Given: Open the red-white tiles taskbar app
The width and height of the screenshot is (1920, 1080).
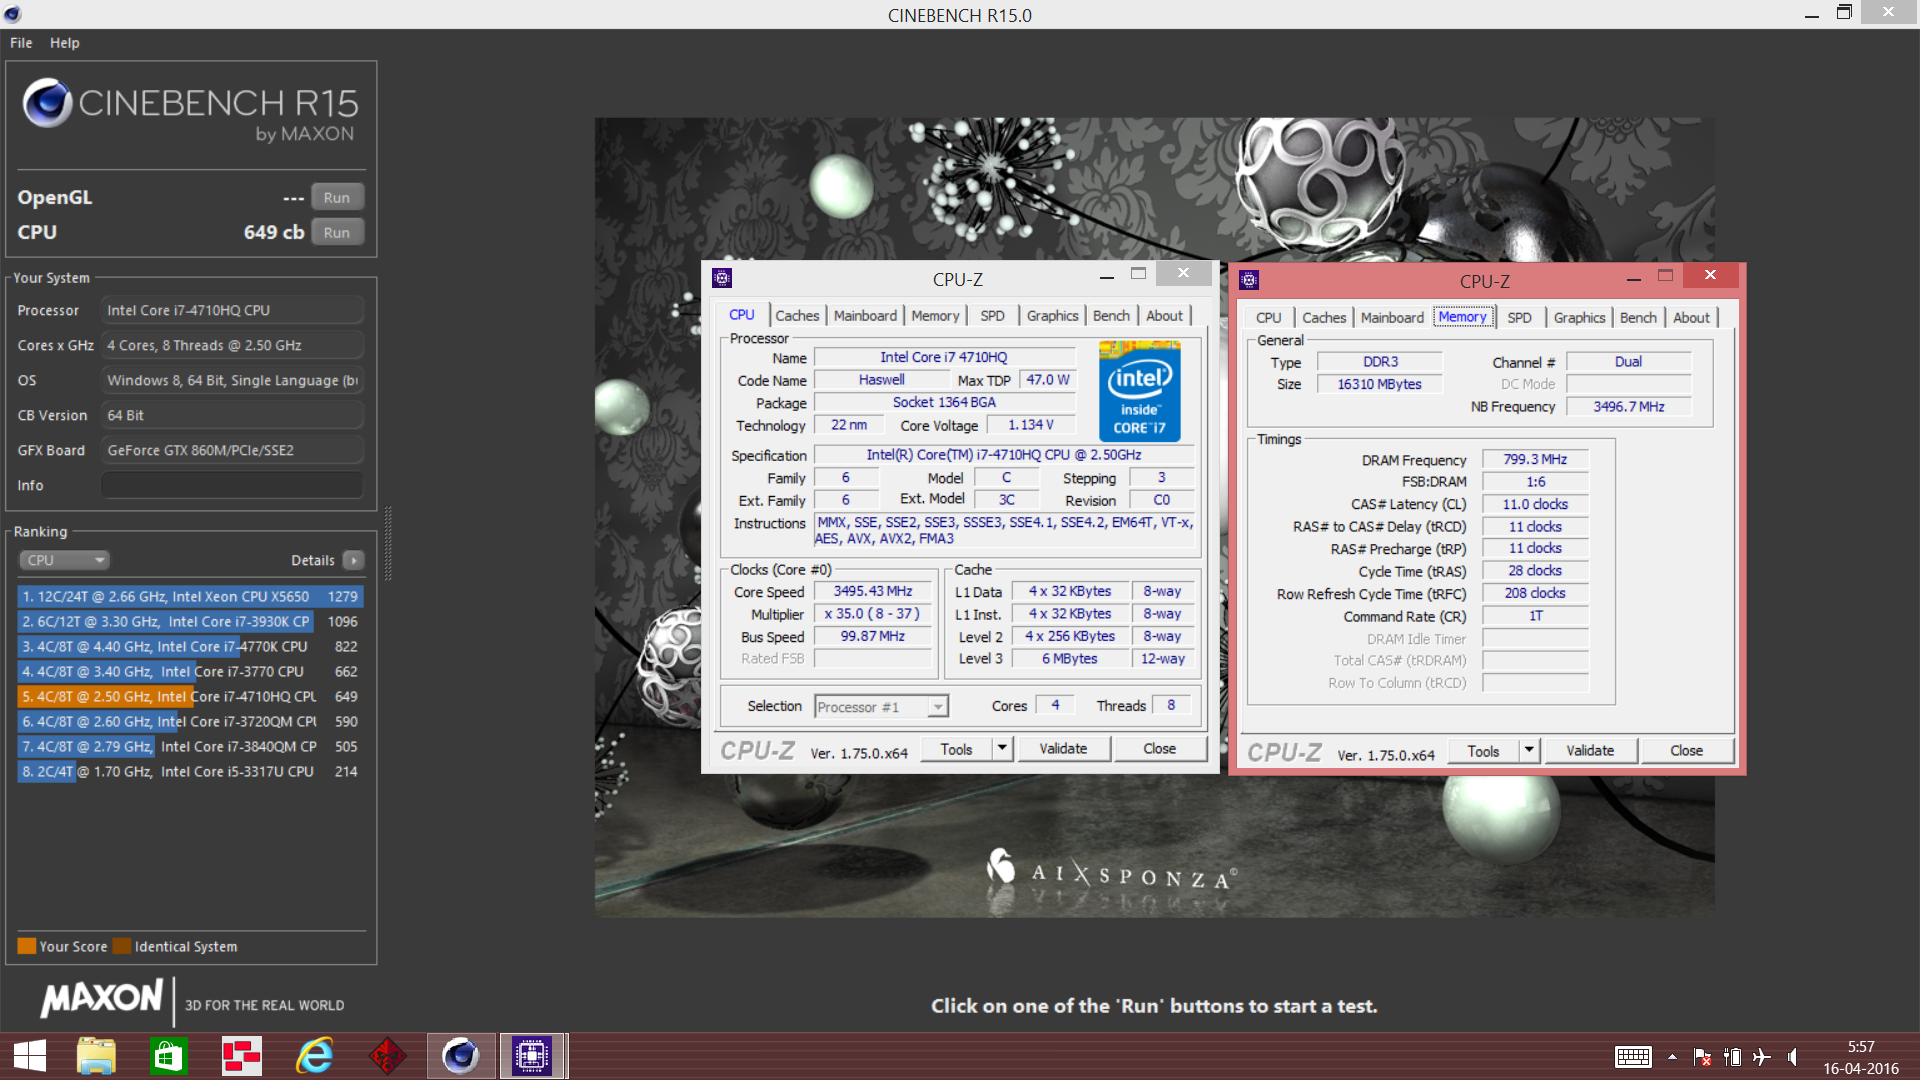Looking at the screenshot, I should click(x=241, y=1056).
